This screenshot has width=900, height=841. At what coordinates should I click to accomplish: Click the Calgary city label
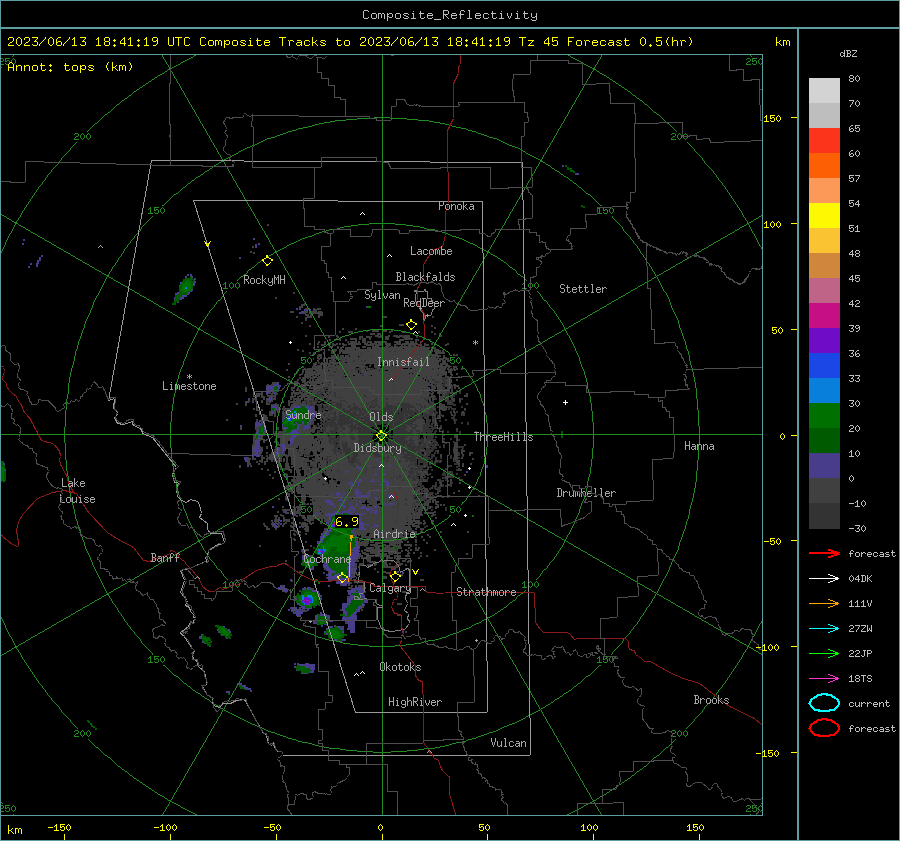point(390,588)
